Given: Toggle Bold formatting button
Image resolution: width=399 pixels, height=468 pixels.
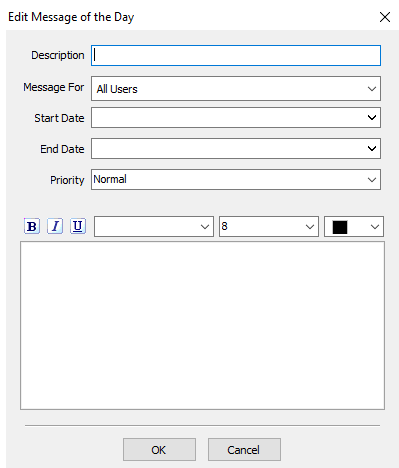Looking at the screenshot, I should pos(32,226).
